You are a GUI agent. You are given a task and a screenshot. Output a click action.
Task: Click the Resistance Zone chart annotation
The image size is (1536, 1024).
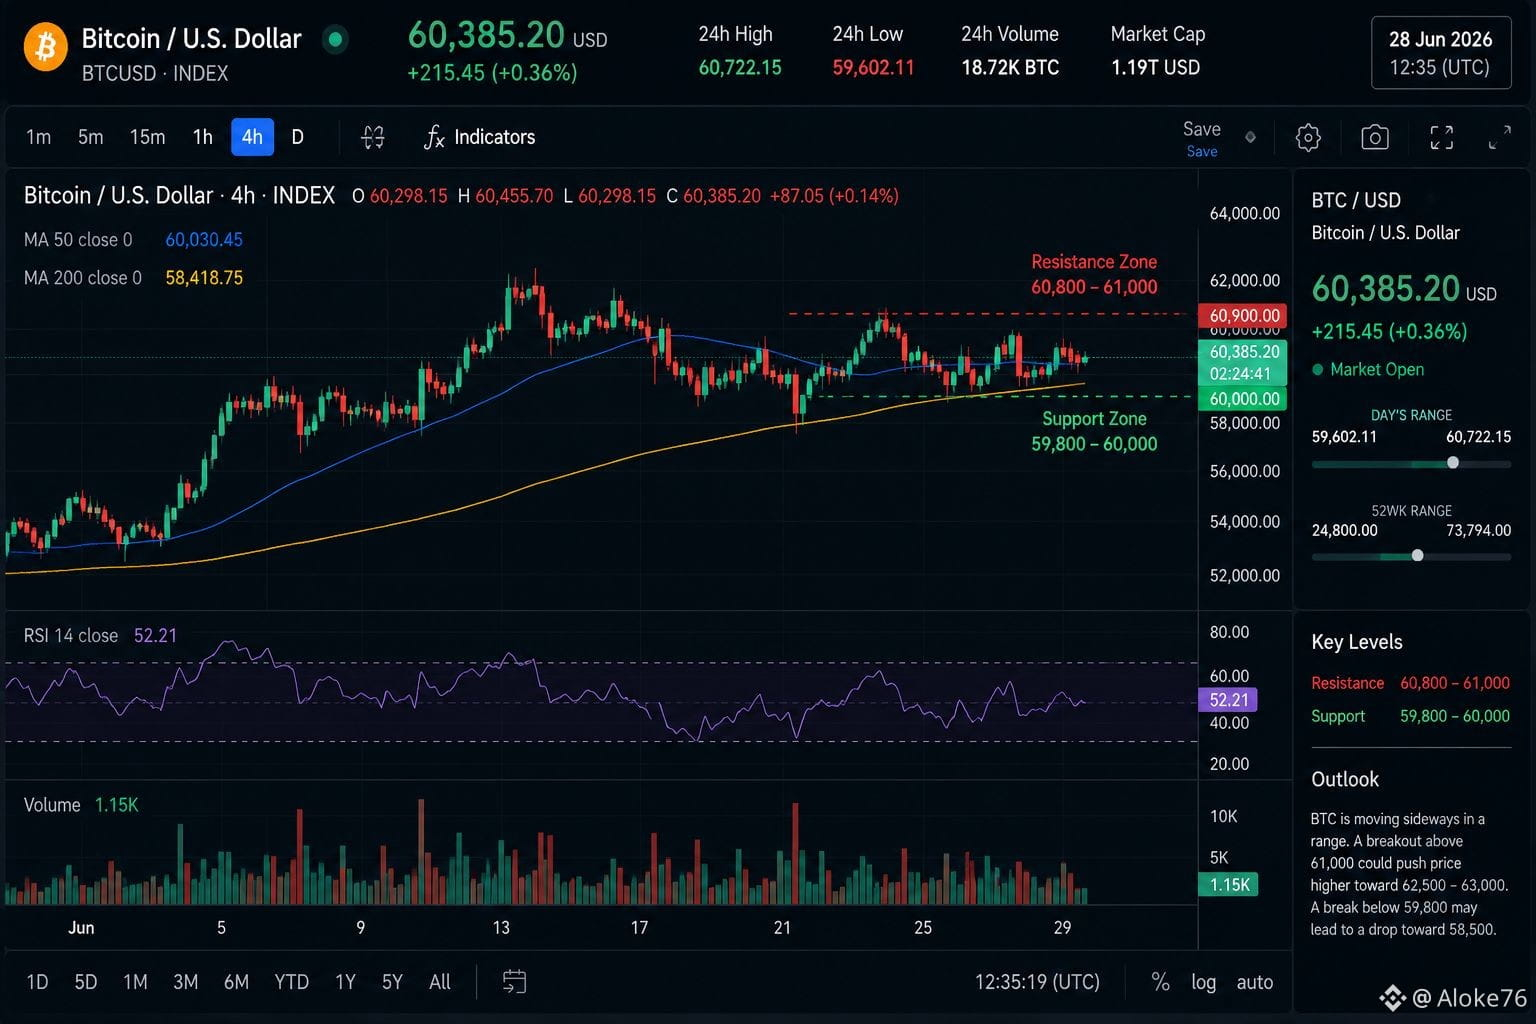point(1094,274)
